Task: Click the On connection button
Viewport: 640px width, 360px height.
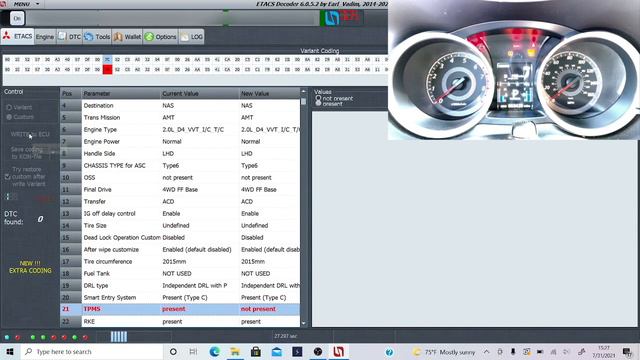Action: 17,18
